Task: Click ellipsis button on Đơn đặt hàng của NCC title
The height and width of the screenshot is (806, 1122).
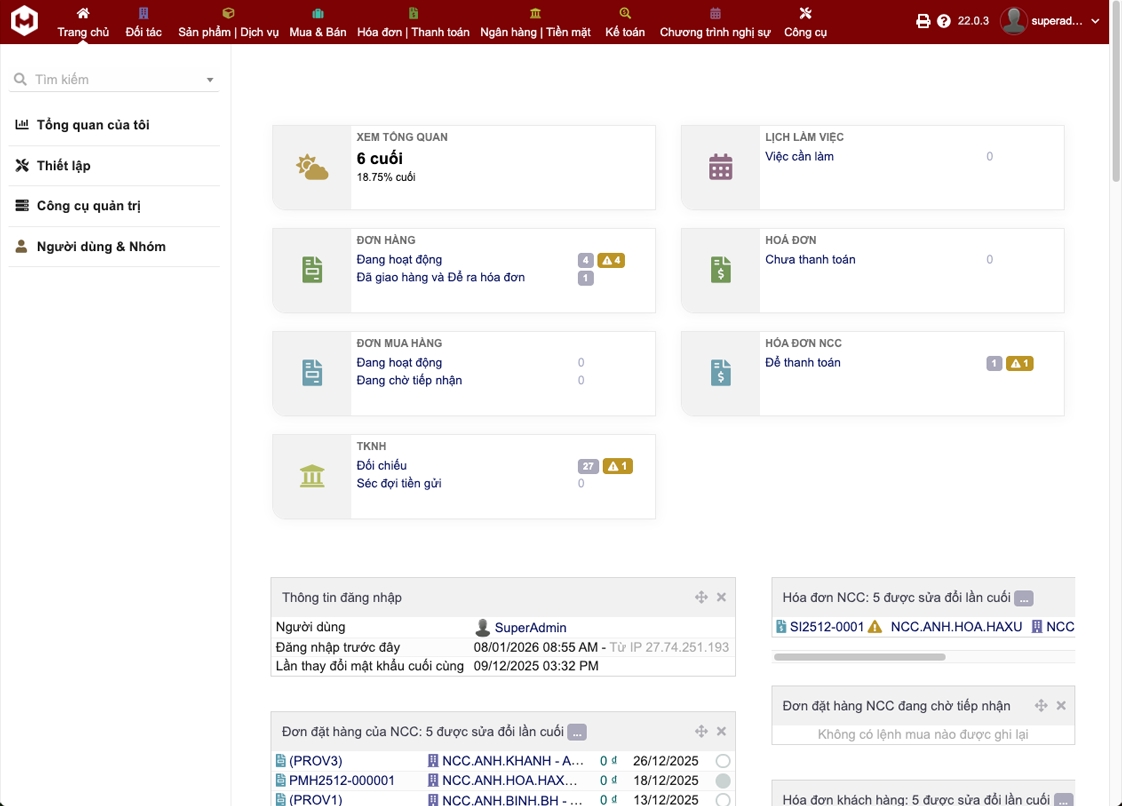Action: click(577, 732)
